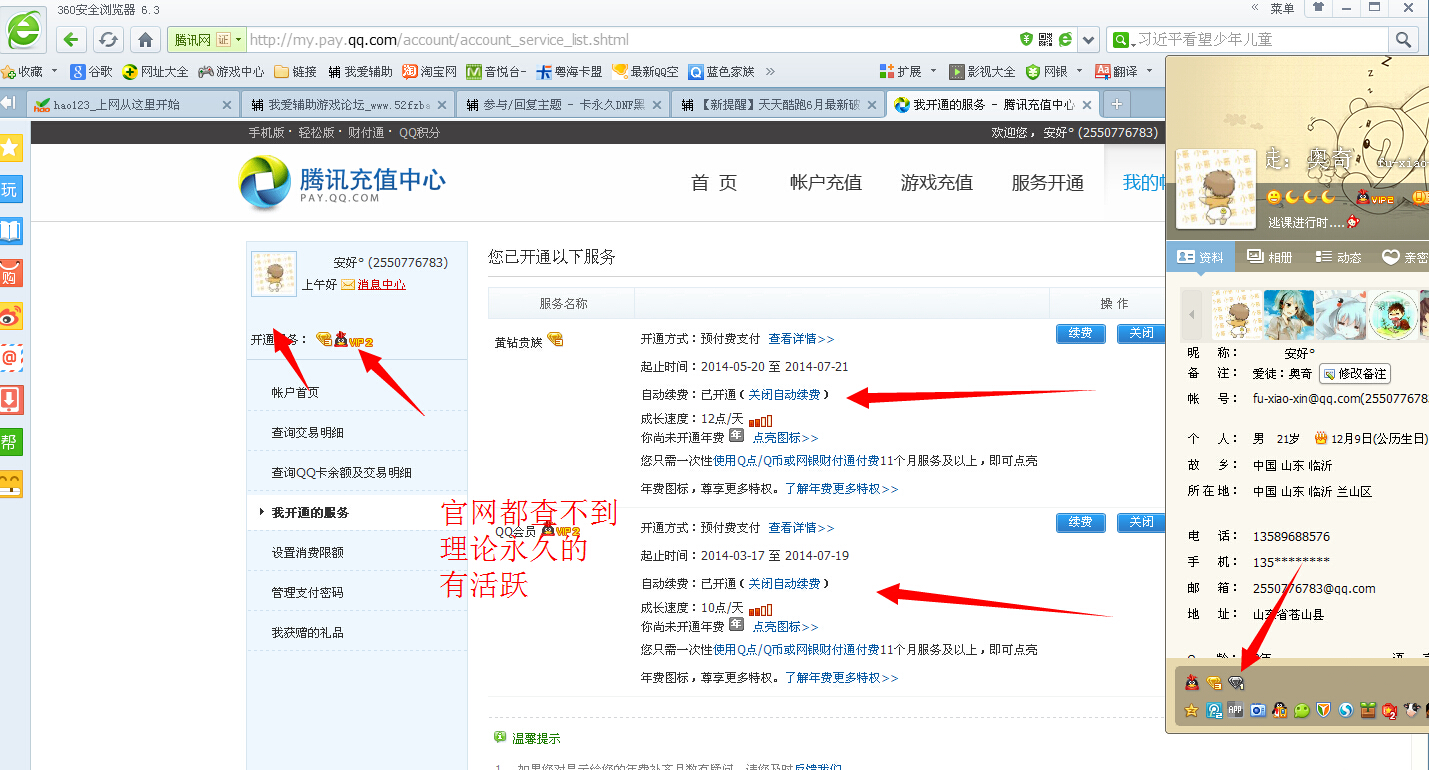The width and height of the screenshot is (1429, 770).
Task: Open the 帮 help sidebar icon
Action: point(11,443)
